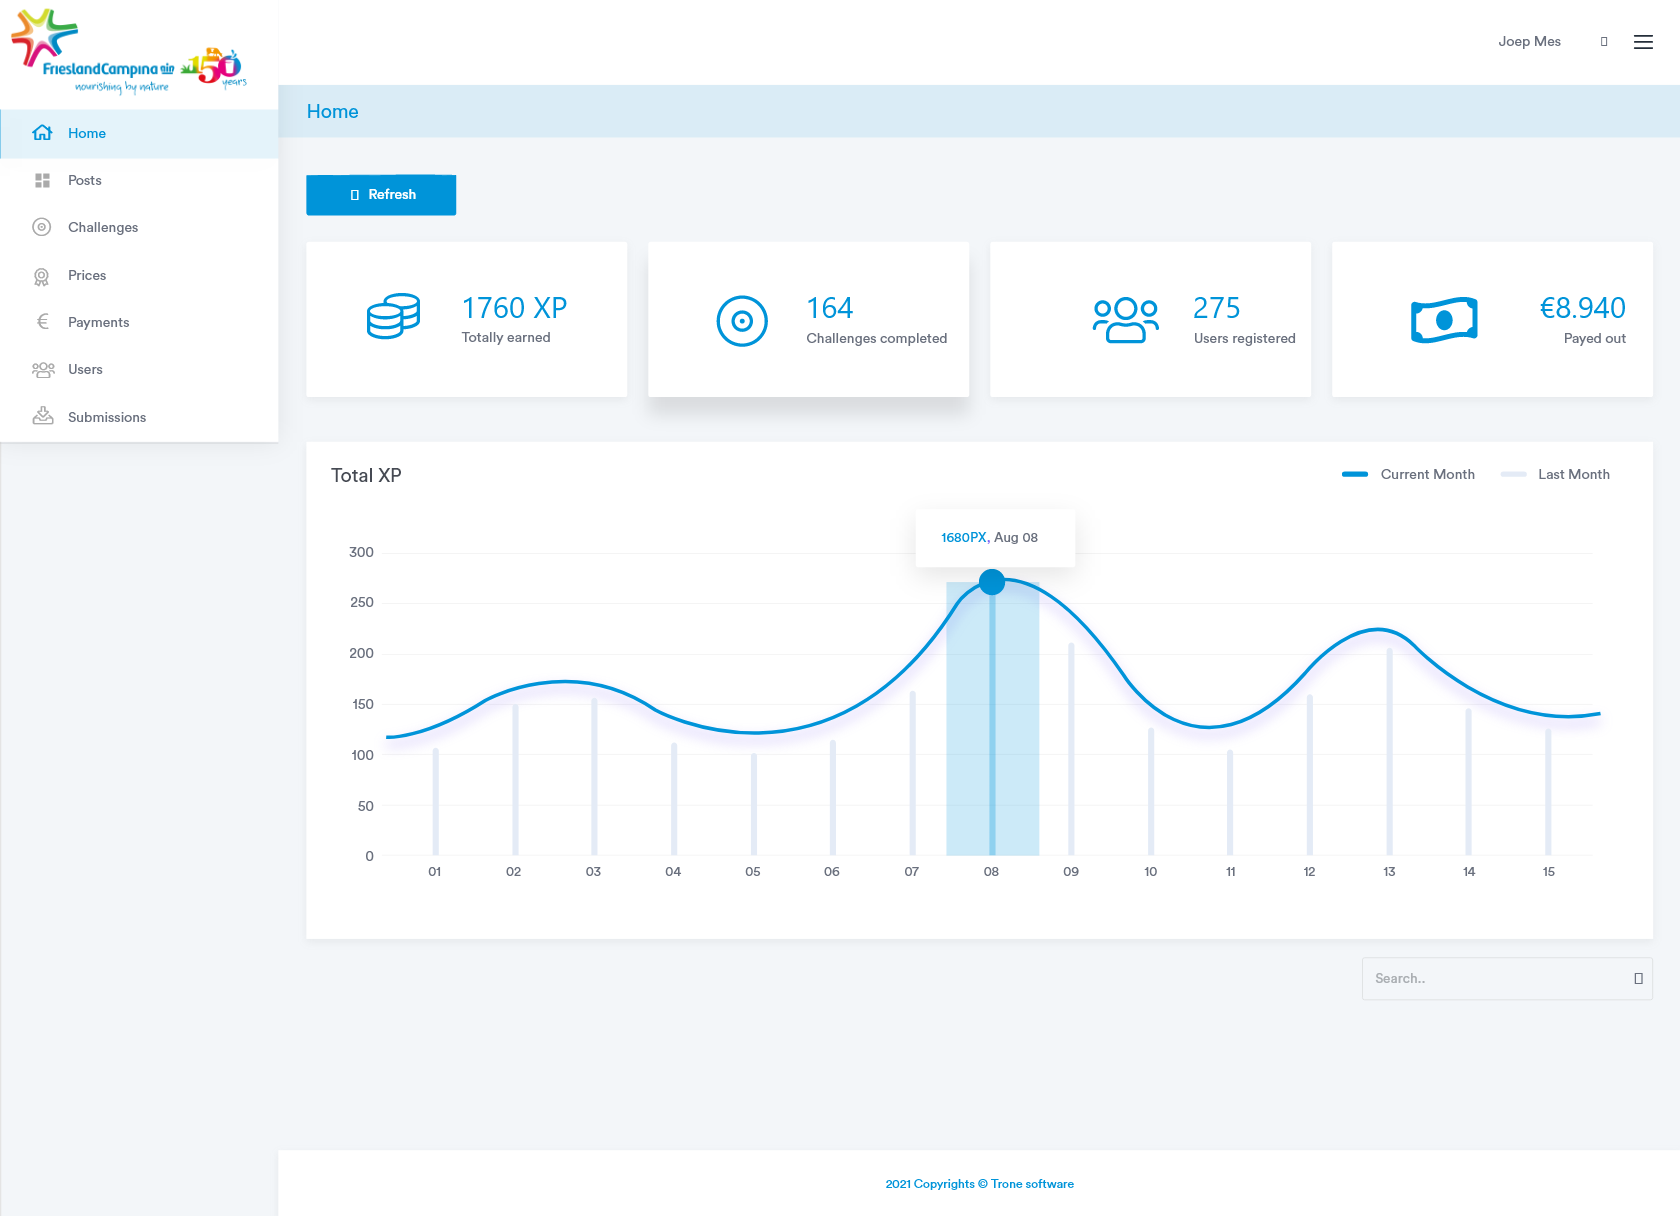
Task: Click the FrieslandCampina logo
Action: pyautogui.click(x=128, y=52)
